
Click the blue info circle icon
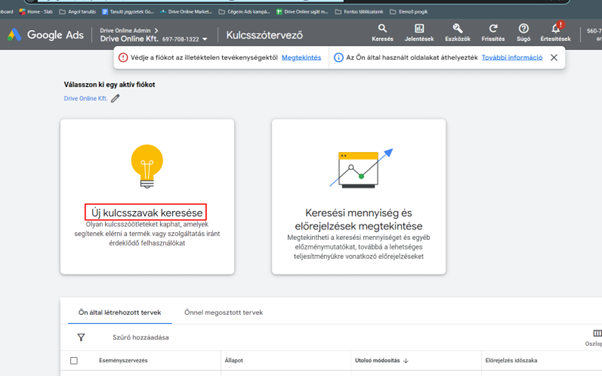pyautogui.click(x=338, y=58)
